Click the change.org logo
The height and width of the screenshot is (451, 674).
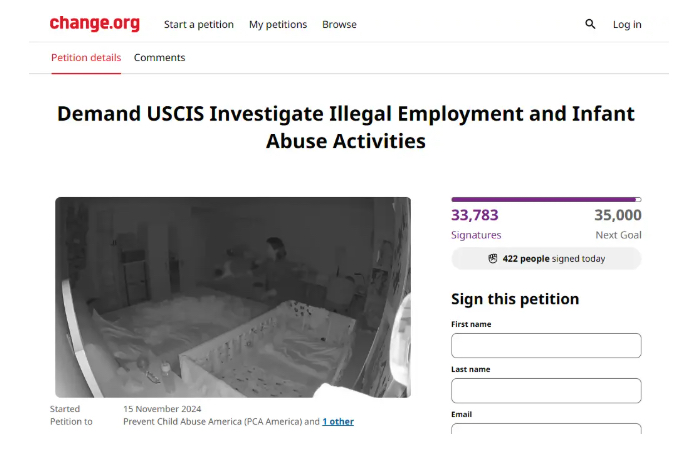point(95,23)
